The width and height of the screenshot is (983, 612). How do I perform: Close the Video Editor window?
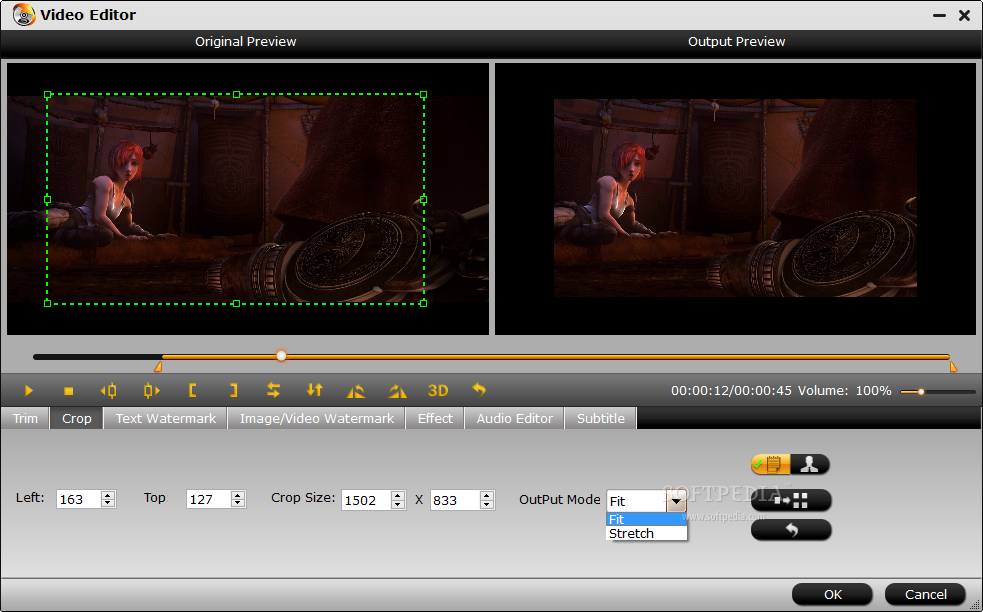tap(964, 16)
